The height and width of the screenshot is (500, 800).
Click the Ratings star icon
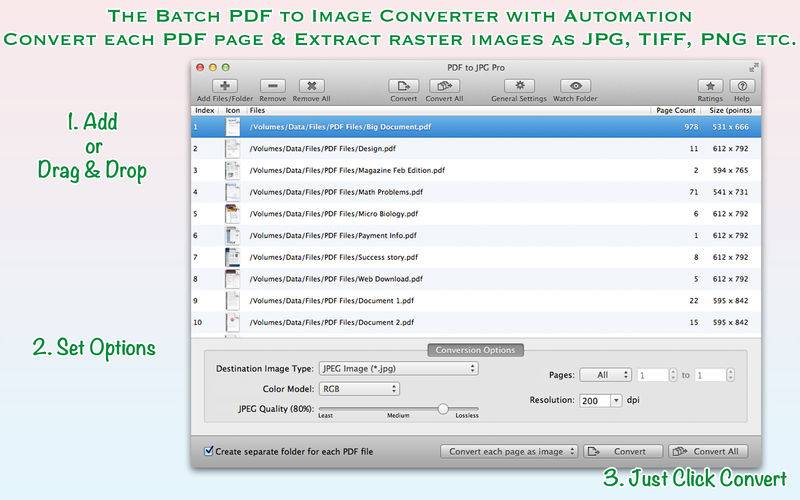pos(710,86)
